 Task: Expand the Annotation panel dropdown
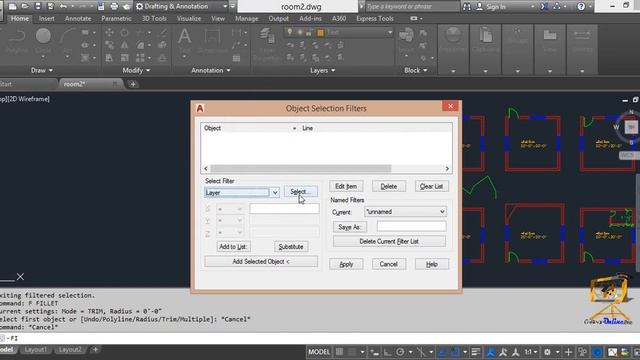coord(211,70)
